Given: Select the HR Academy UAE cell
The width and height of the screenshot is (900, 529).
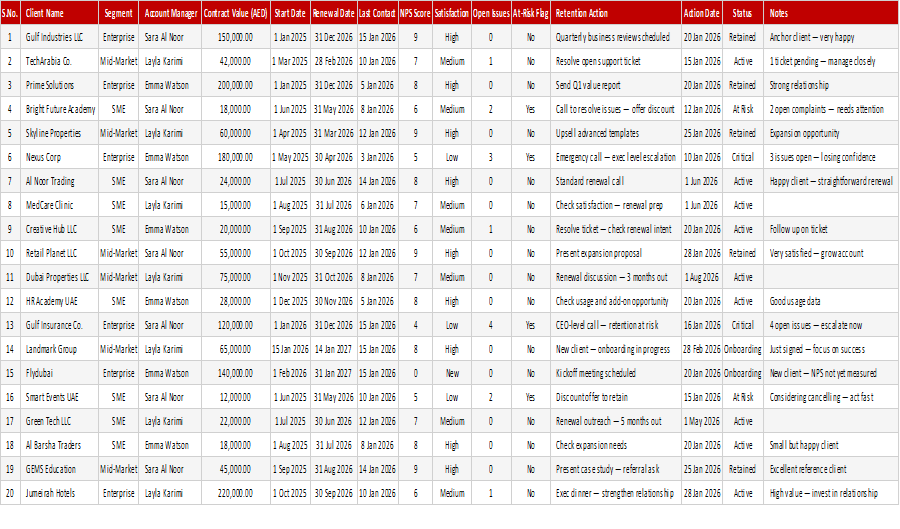Looking at the screenshot, I should pyautogui.click(x=59, y=301).
